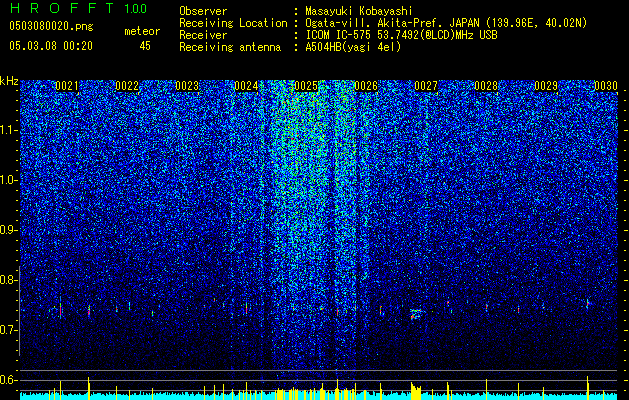This screenshot has width=629, height=400.
Task: Click the 0.9 kHz axis tick label
Action: coord(8,230)
